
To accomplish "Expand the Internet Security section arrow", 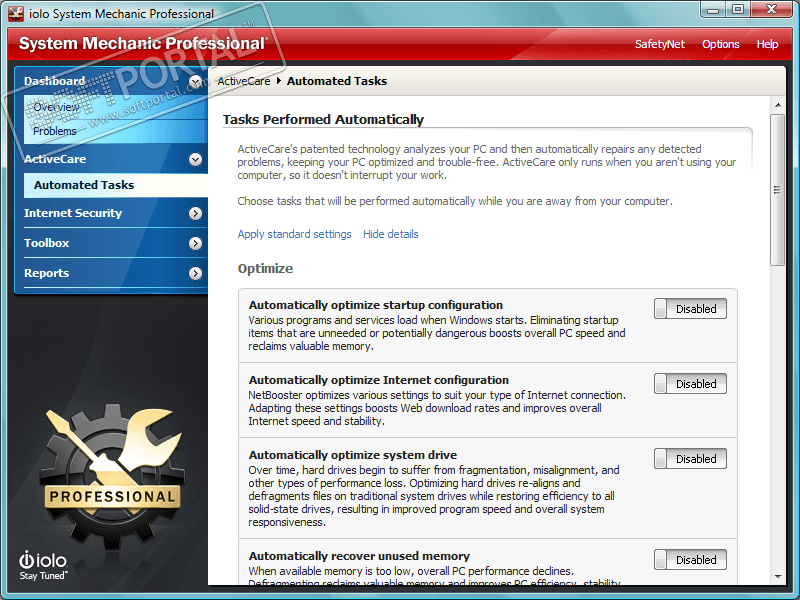I will [195, 213].
